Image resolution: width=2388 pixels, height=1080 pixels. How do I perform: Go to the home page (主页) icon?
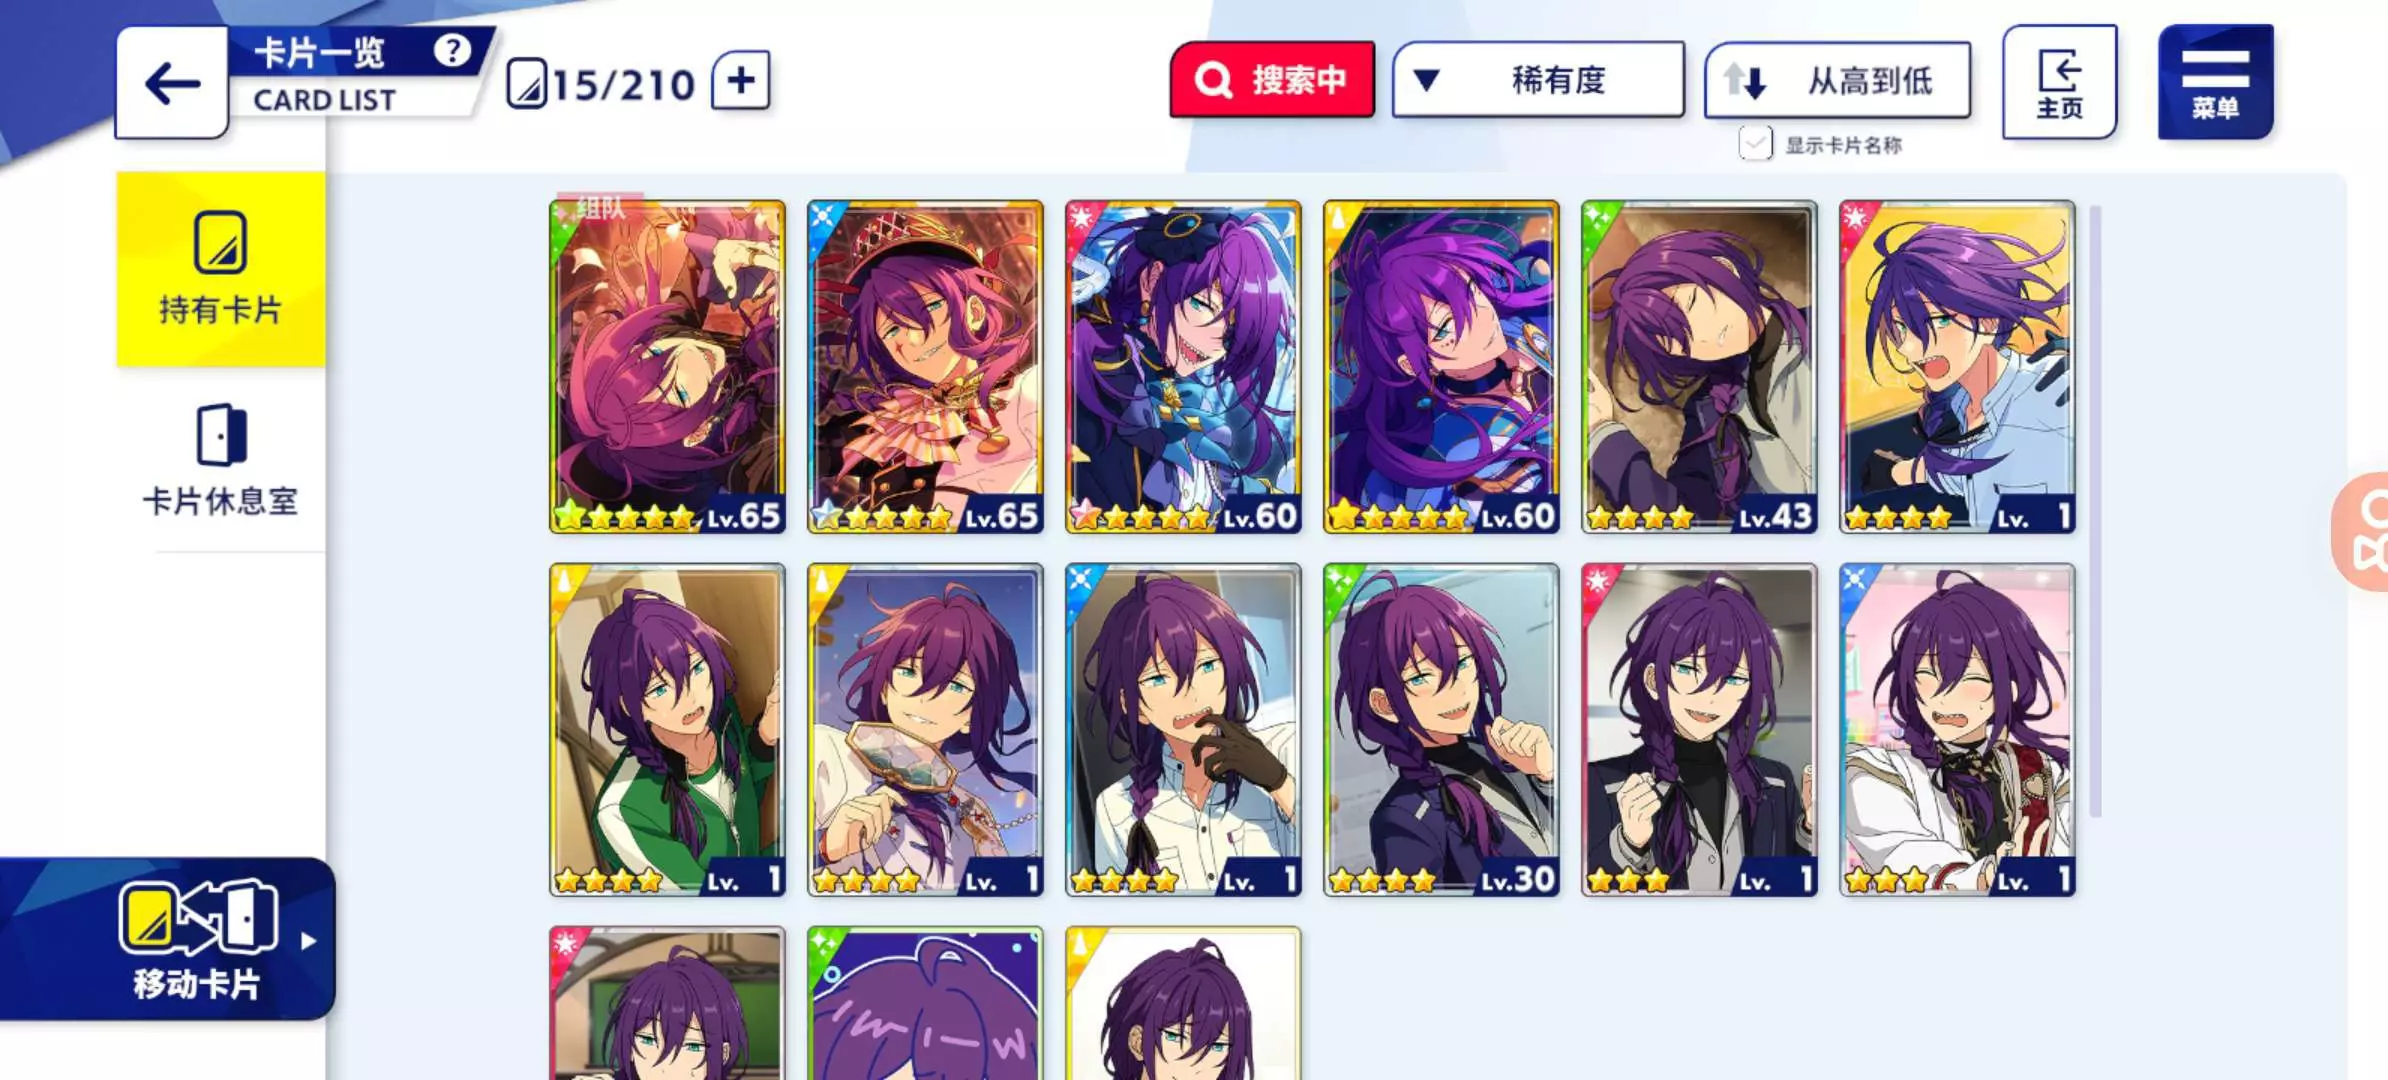tap(2059, 82)
